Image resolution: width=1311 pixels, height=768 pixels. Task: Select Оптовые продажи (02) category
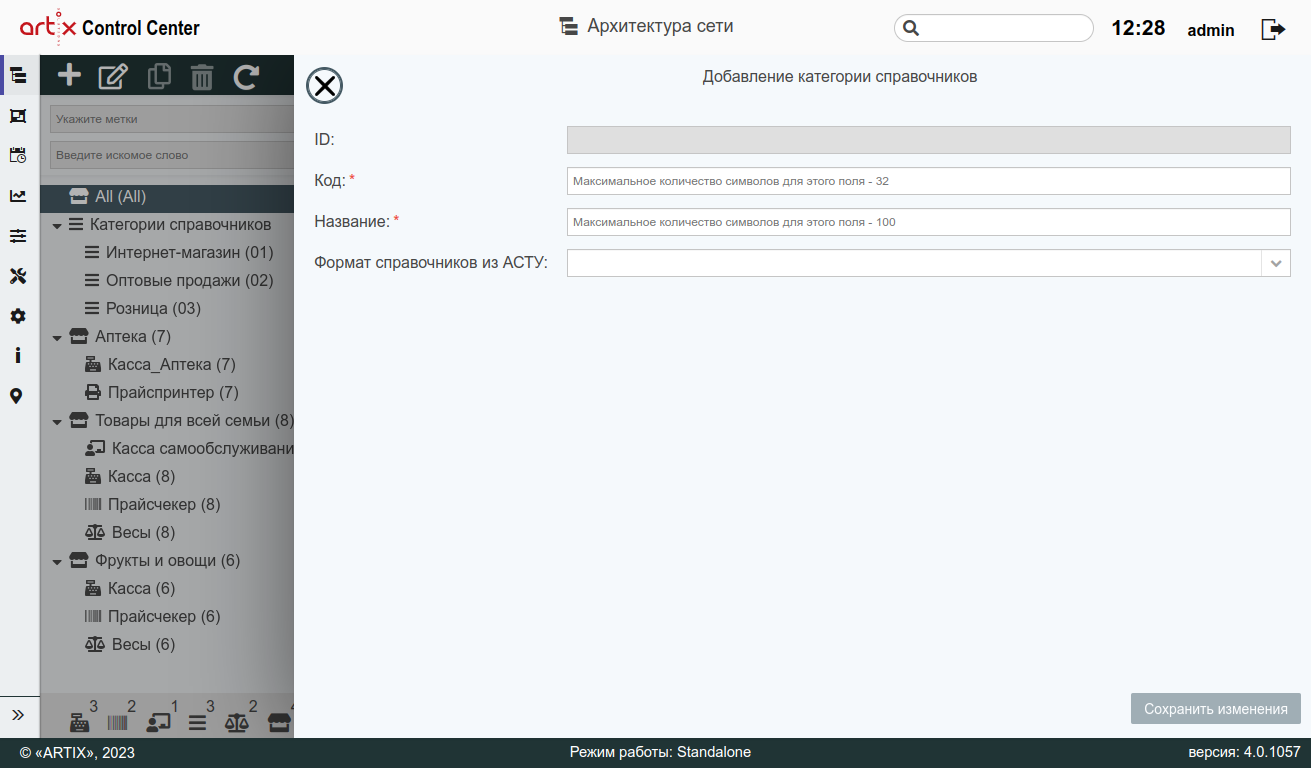coord(189,281)
